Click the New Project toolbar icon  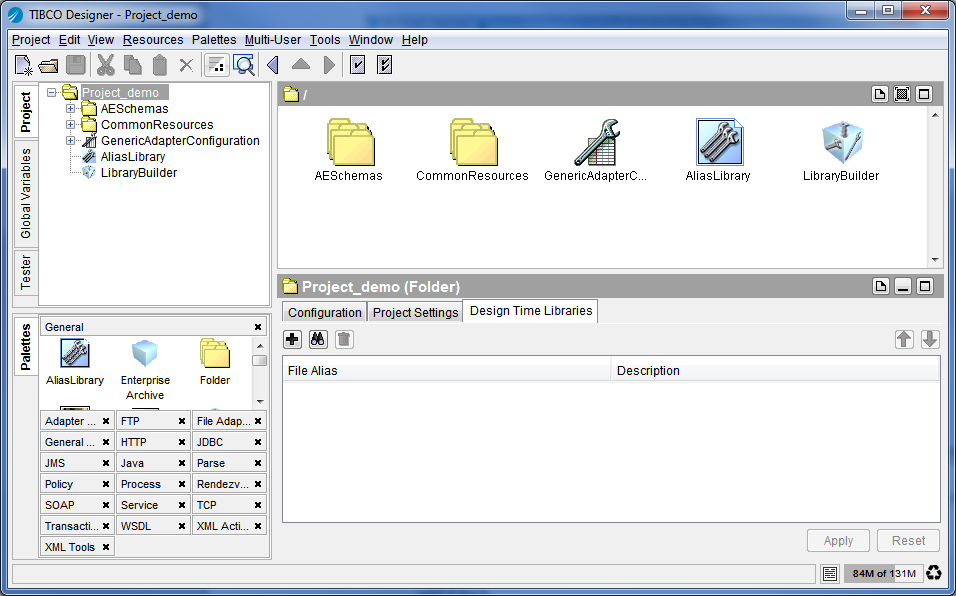point(23,65)
